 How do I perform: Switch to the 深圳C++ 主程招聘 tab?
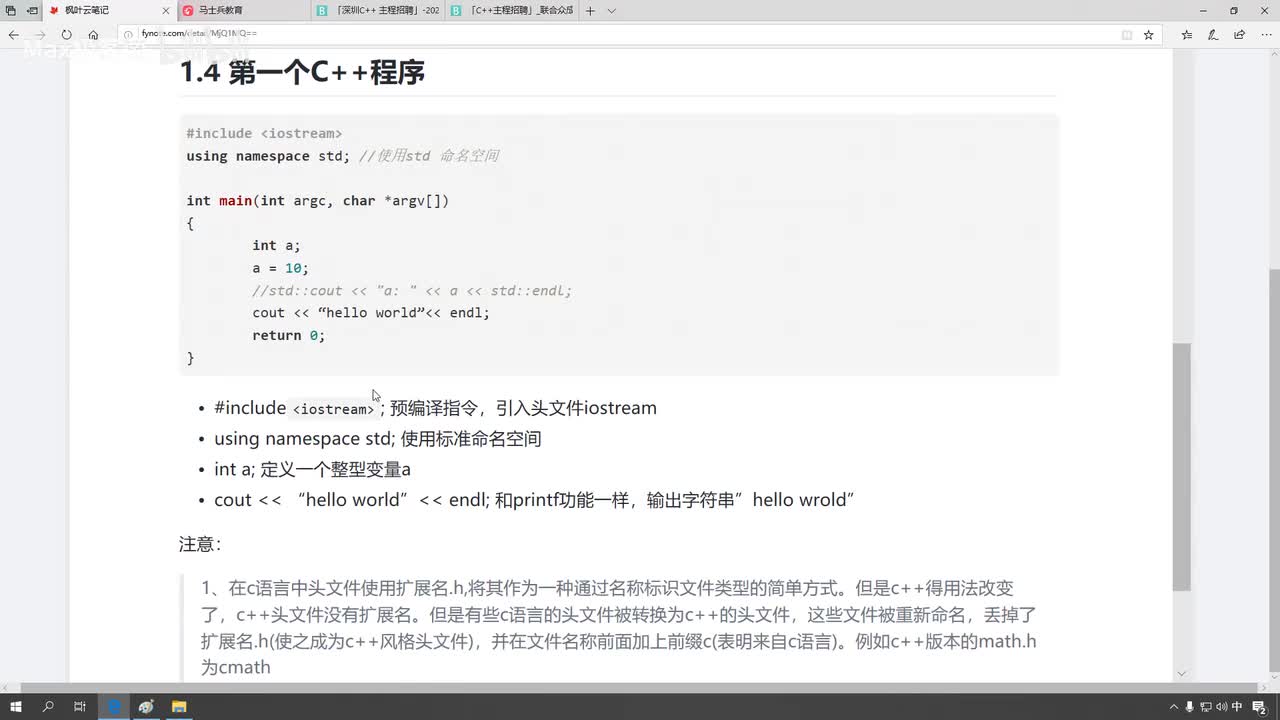pyautogui.click(x=377, y=10)
